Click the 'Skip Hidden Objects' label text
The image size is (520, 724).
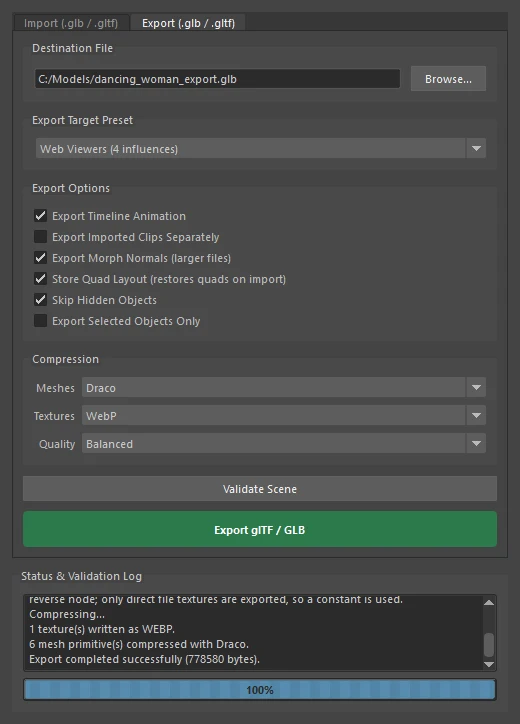point(104,300)
